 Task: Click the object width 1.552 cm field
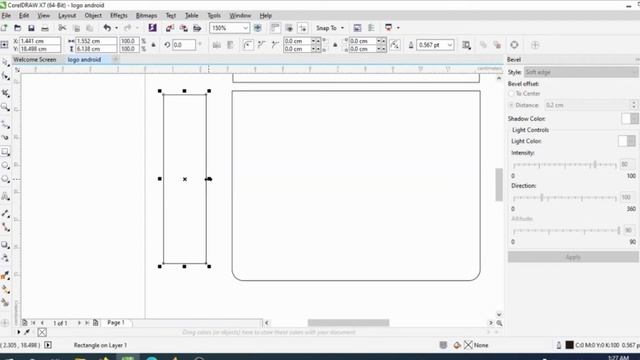[x=96, y=41]
